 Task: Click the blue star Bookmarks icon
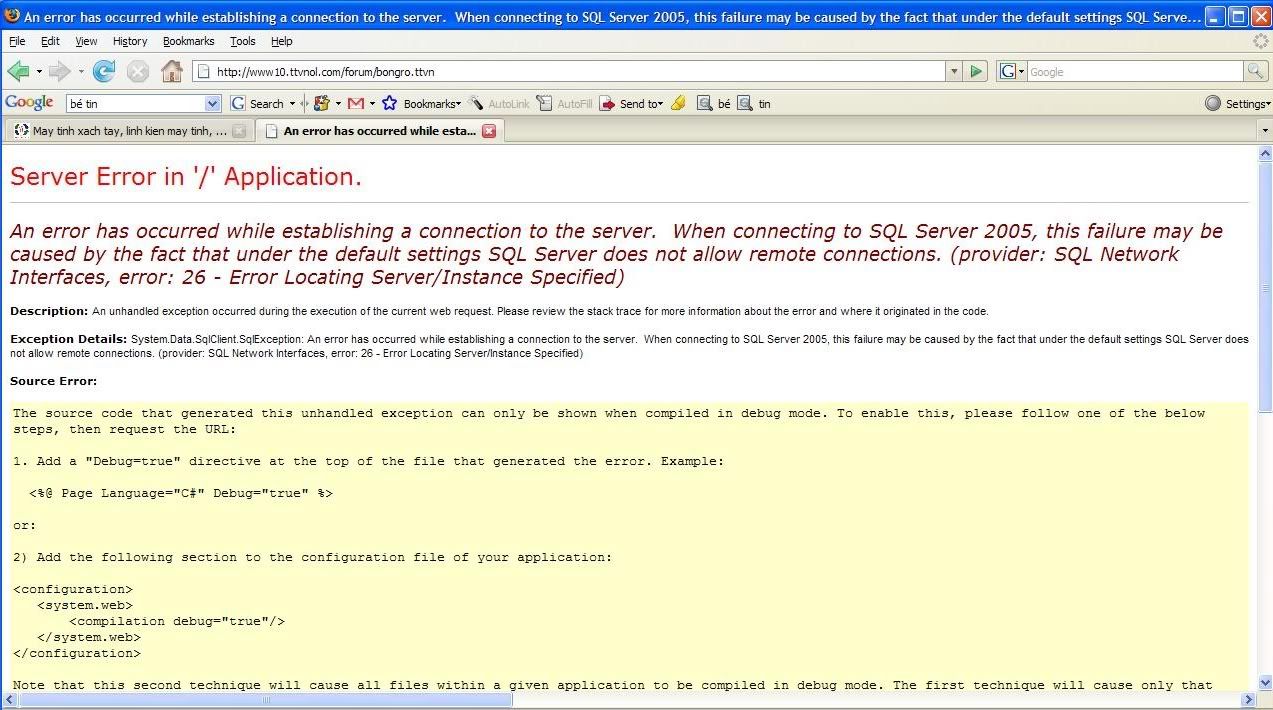point(389,103)
